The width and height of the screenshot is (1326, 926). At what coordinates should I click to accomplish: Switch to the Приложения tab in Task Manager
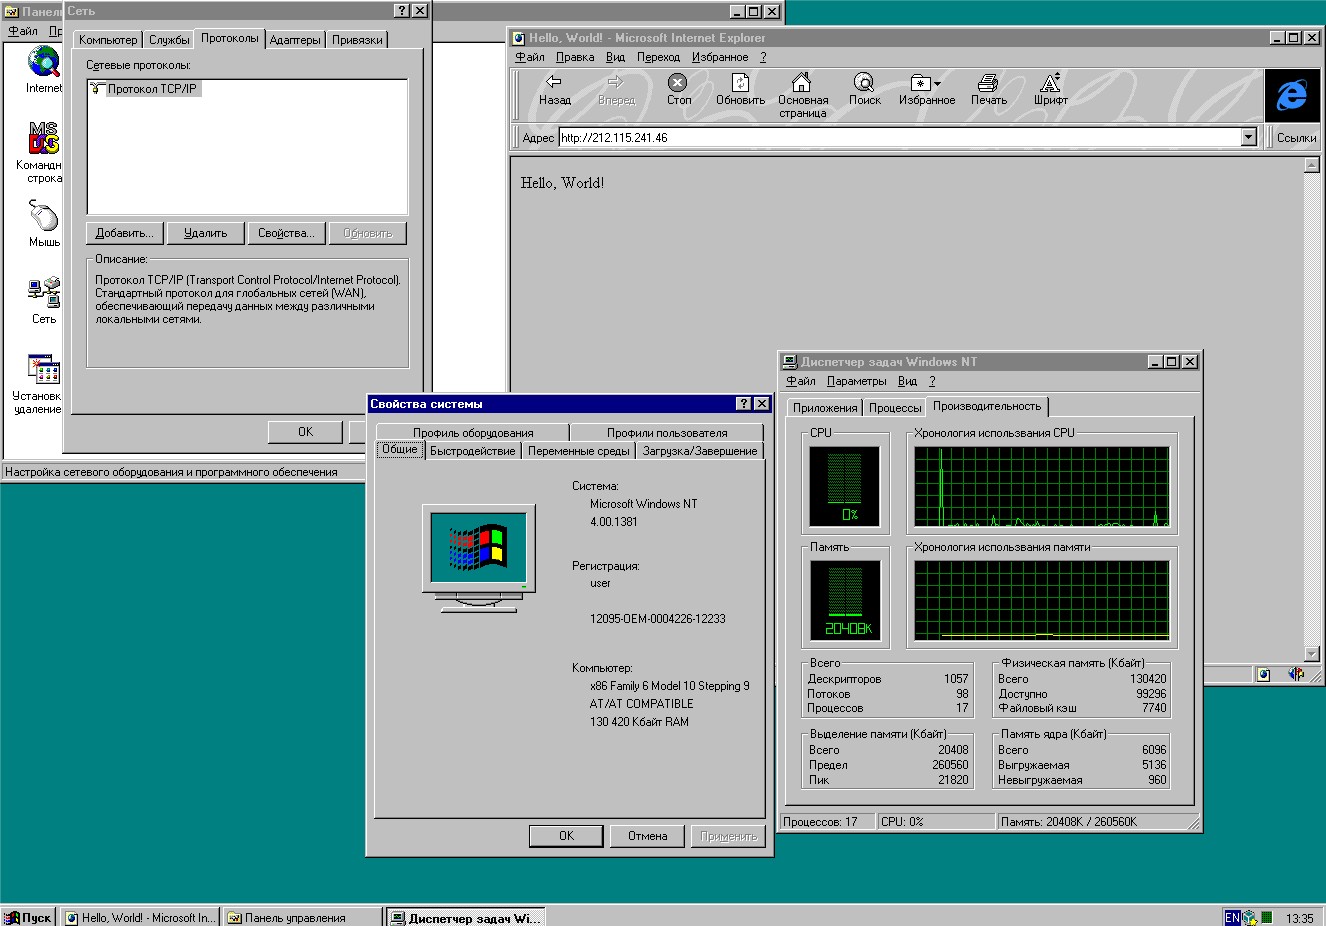point(825,408)
